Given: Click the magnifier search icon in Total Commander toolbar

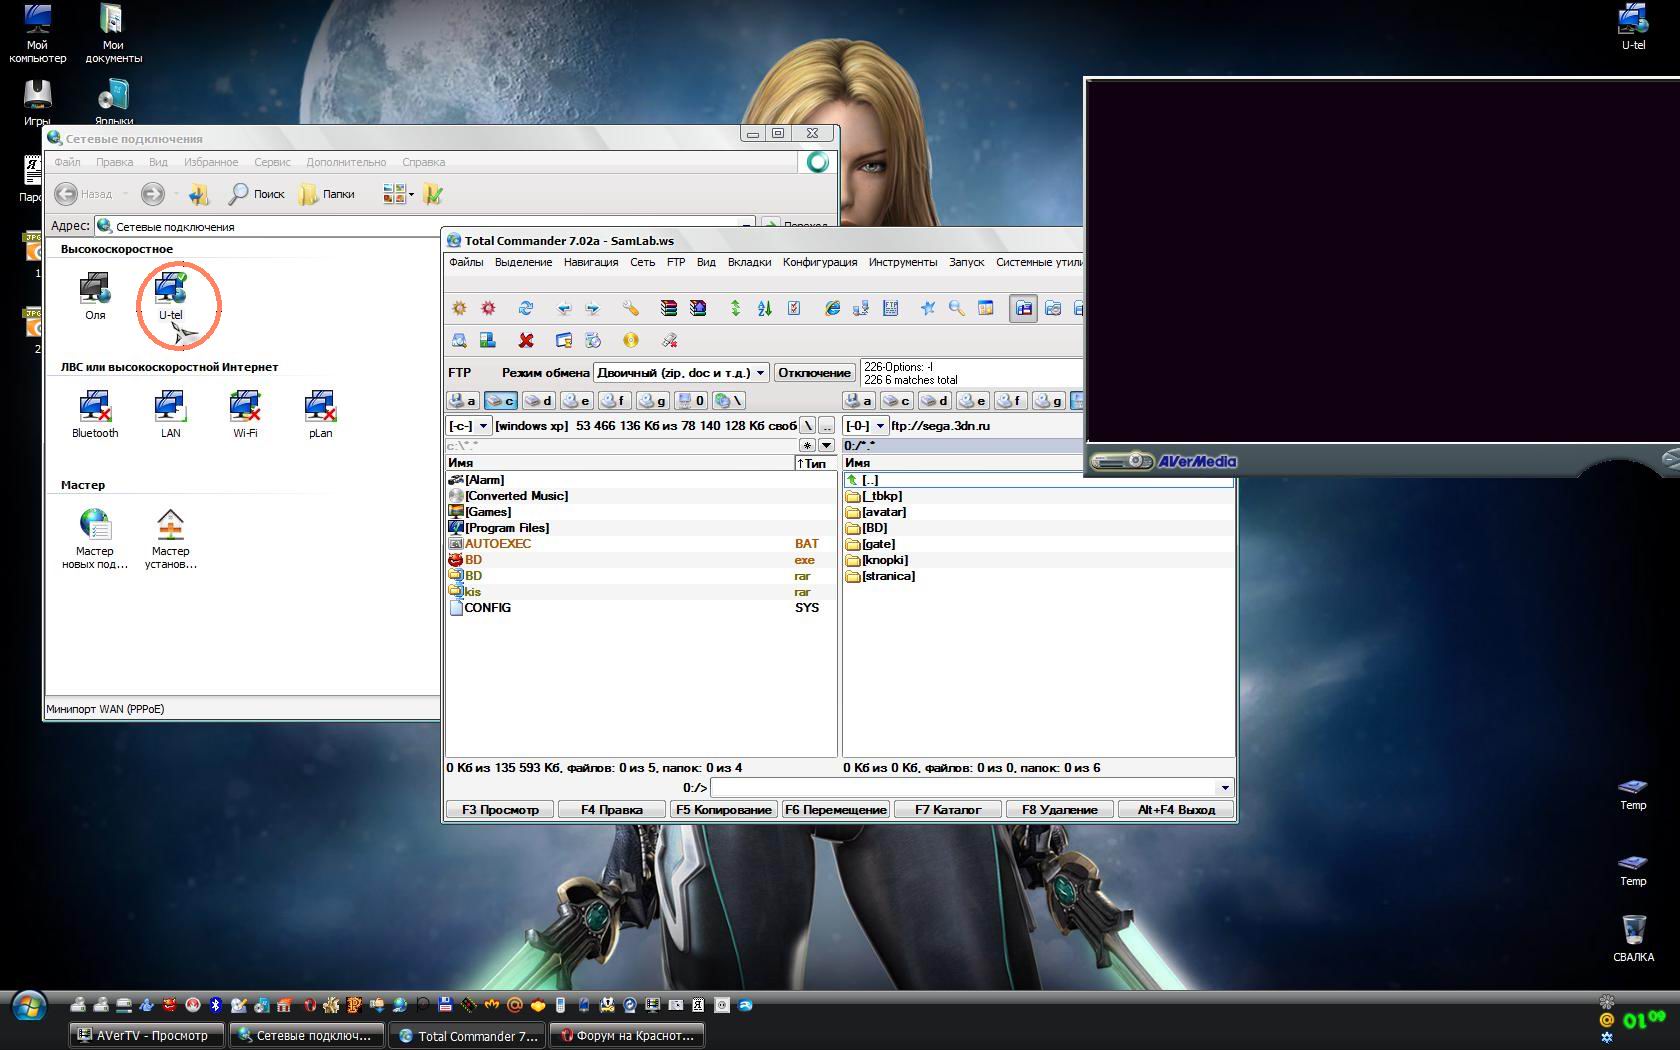Looking at the screenshot, I should [957, 308].
